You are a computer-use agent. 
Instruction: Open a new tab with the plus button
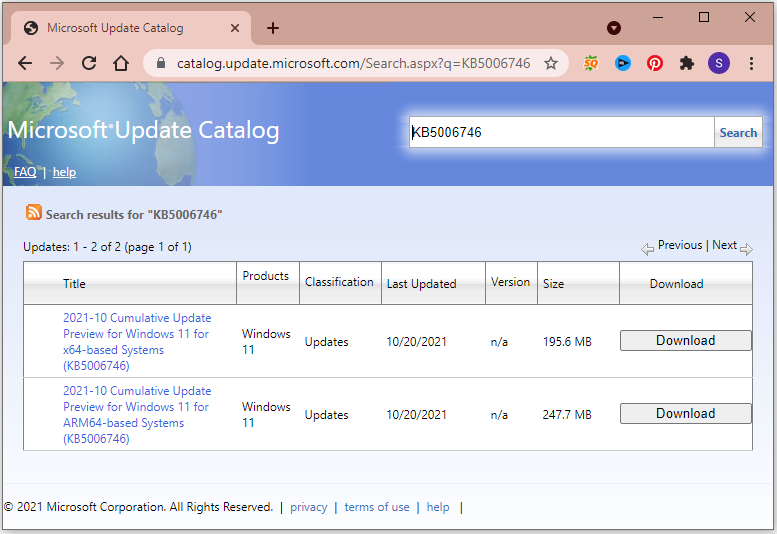click(x=273, y=28)
